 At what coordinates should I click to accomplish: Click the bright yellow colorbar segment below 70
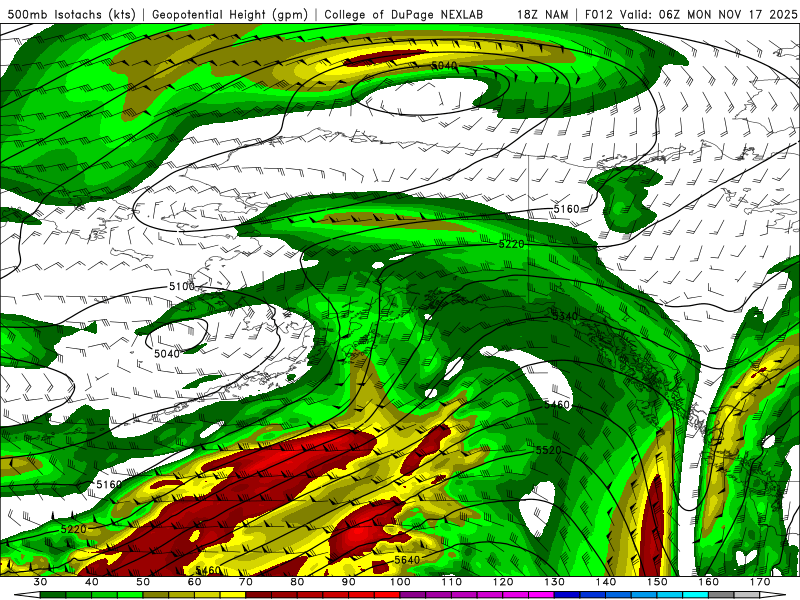(x=233, y=595)
